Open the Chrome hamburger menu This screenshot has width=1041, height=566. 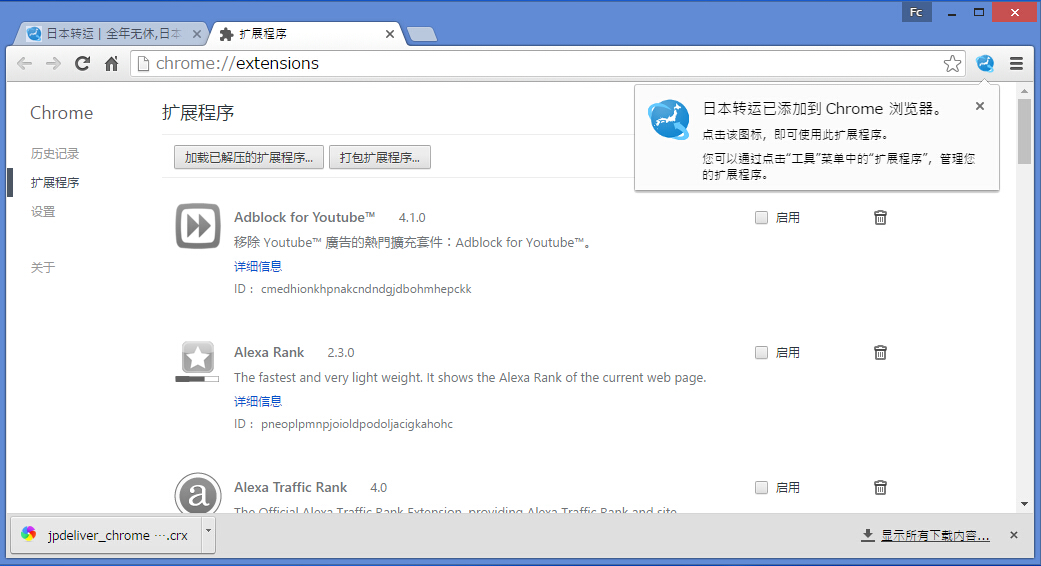coord(1016,64)
